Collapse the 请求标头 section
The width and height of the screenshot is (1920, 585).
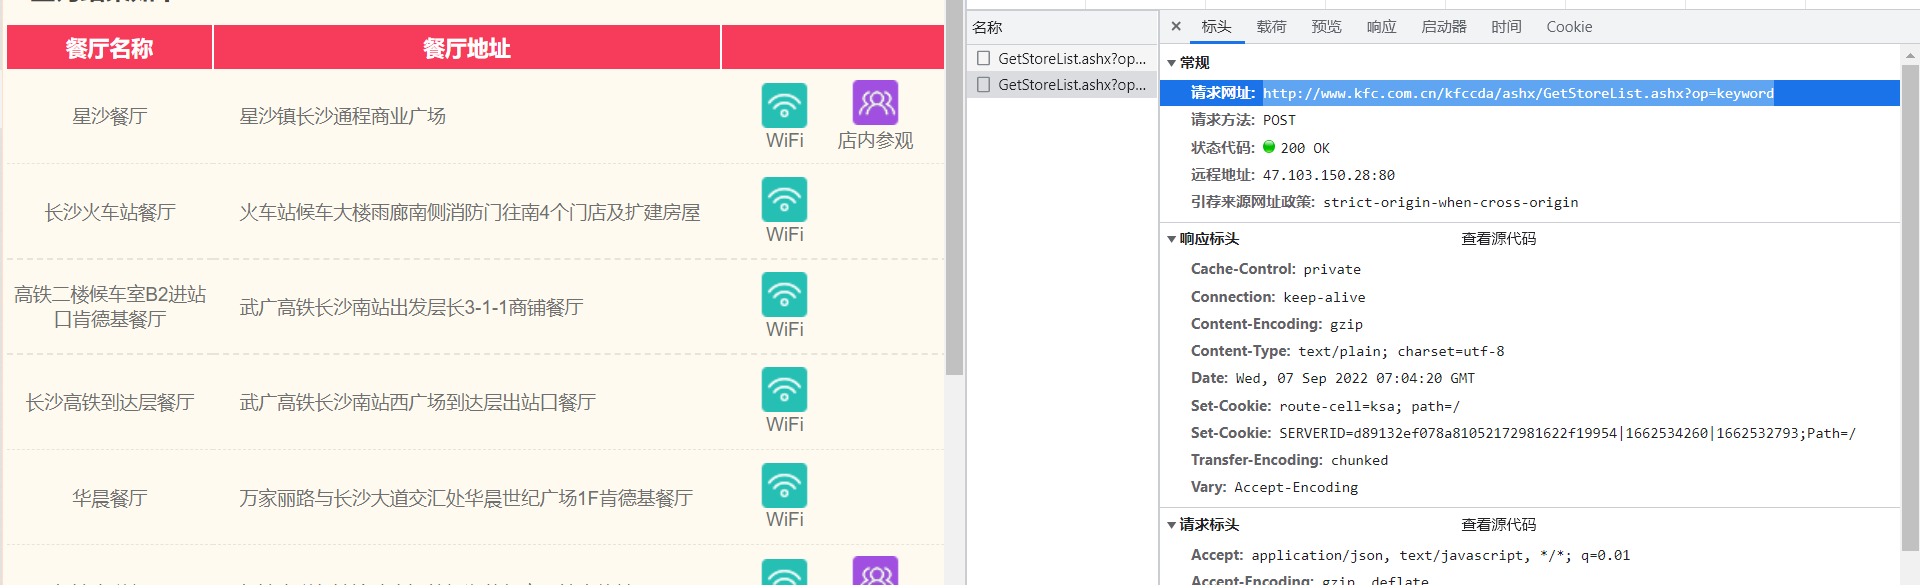(1172, 525)
